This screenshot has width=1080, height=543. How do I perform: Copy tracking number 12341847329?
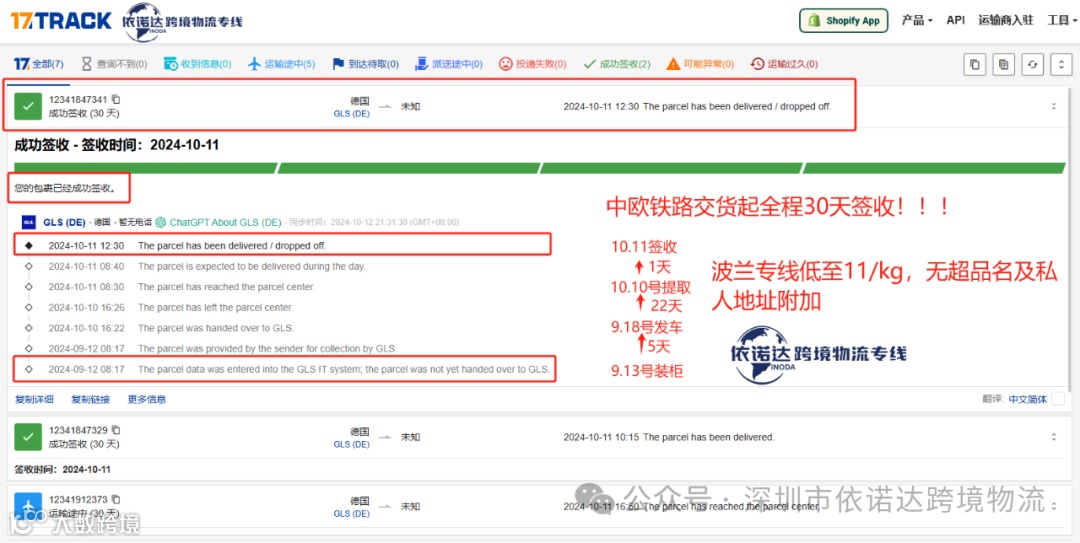pos(116,430)
